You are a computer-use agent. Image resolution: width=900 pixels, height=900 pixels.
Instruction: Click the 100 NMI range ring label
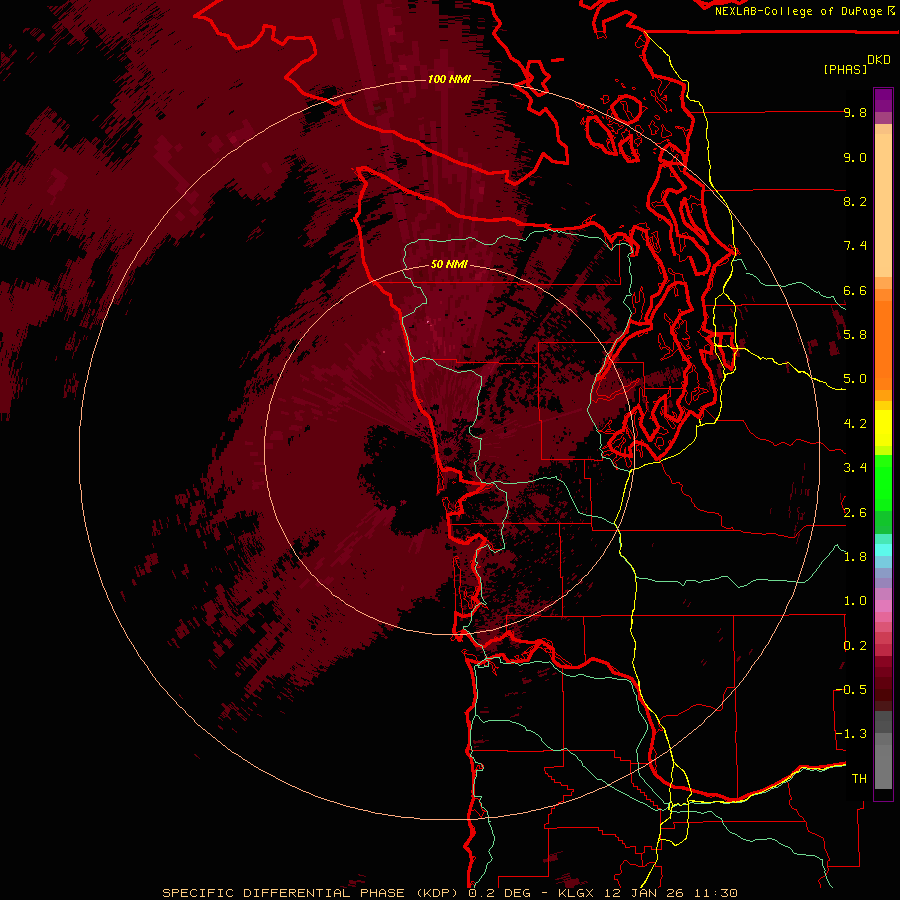point(449,79)
